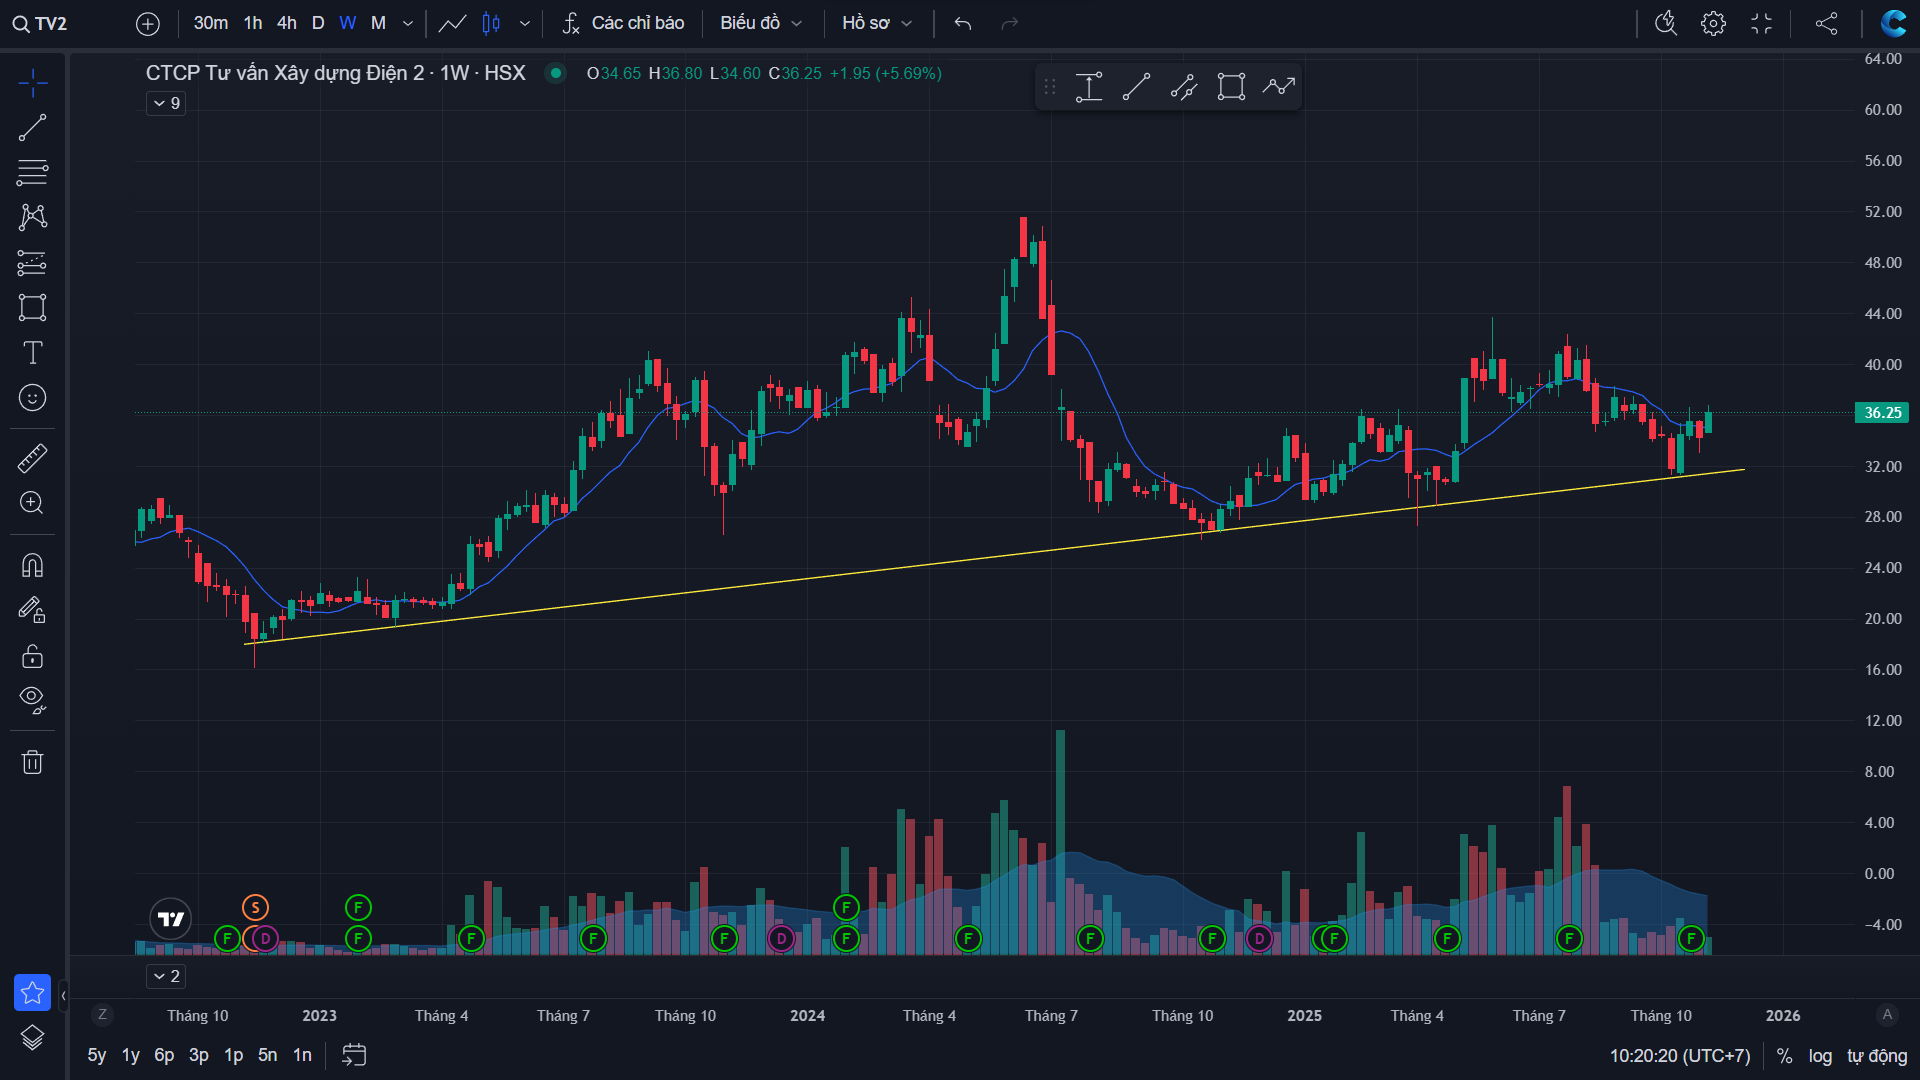Open the Biểu đồ dropdown menu
The height and width of the screenshot is (1080, 1920).
[760, 23]
